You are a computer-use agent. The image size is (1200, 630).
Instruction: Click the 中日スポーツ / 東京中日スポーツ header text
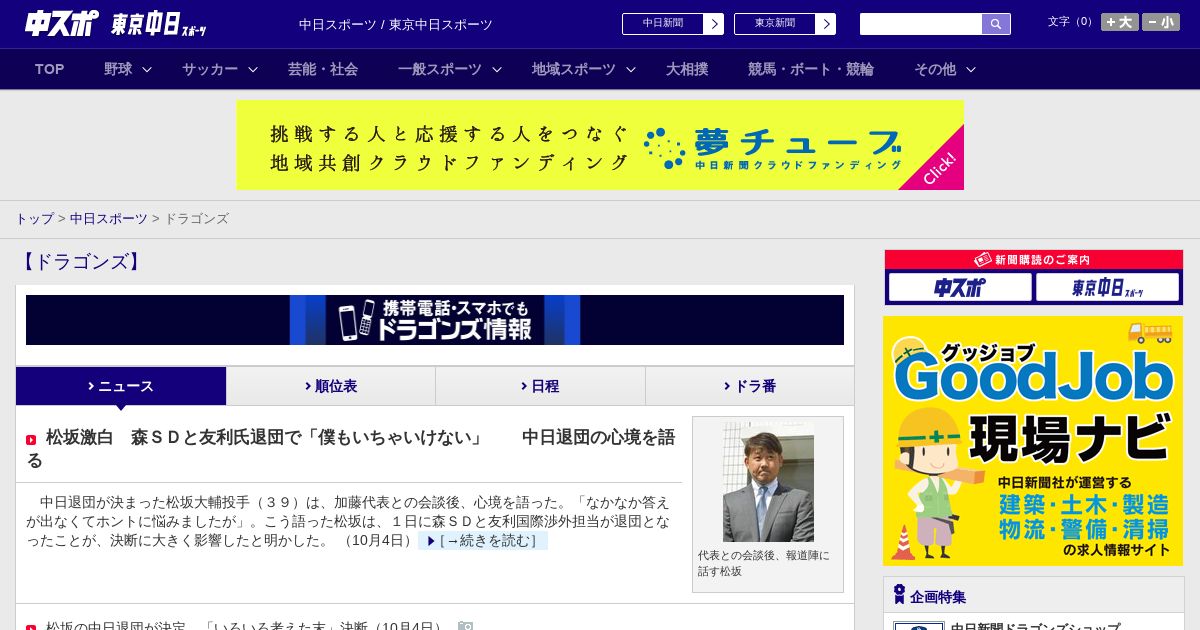coord(396,25)
